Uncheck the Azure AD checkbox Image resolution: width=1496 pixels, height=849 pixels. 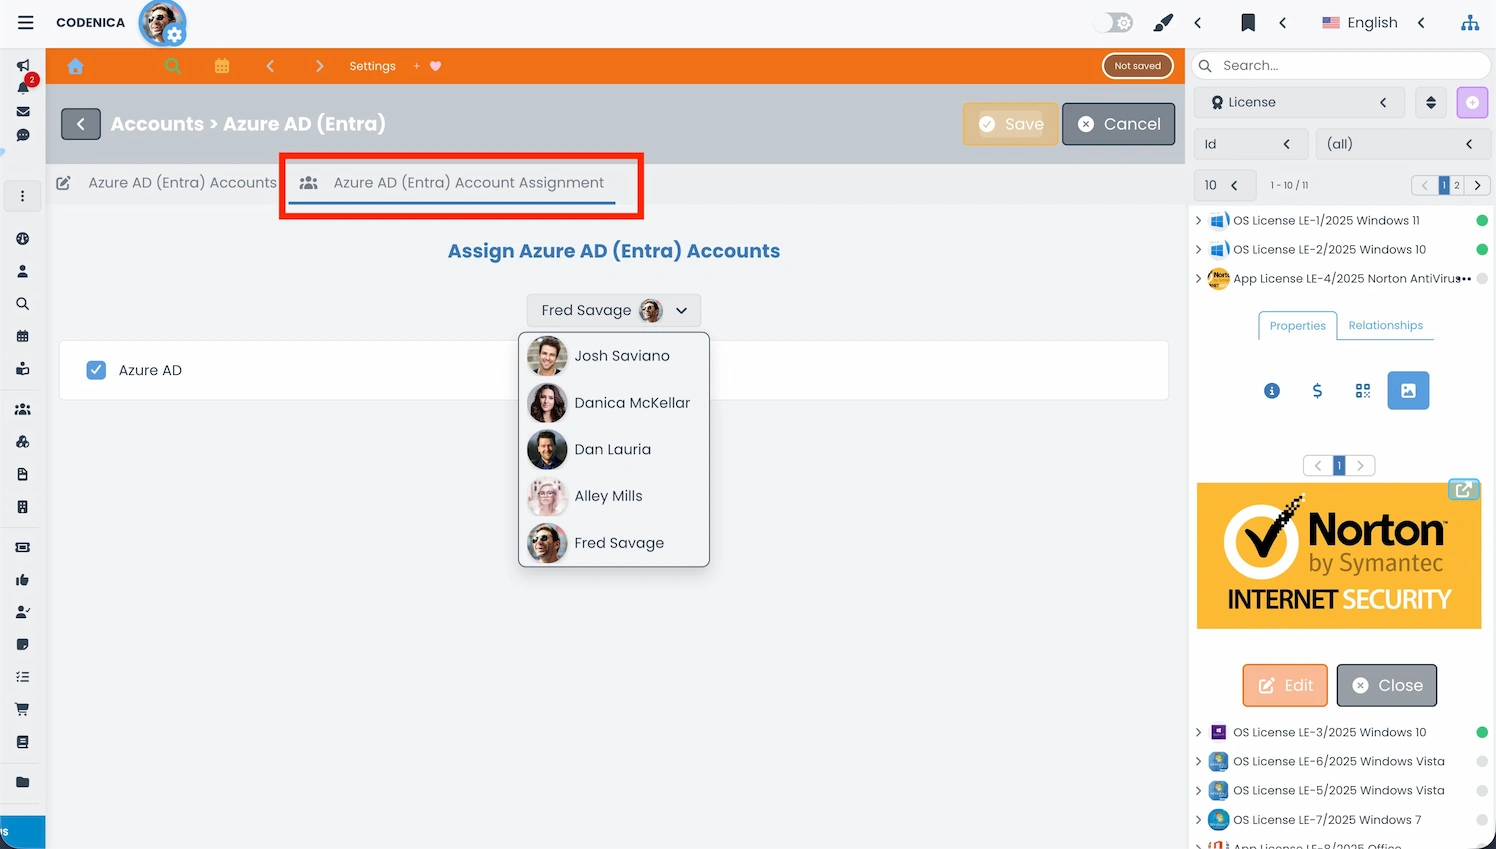(x=96, y=370)
